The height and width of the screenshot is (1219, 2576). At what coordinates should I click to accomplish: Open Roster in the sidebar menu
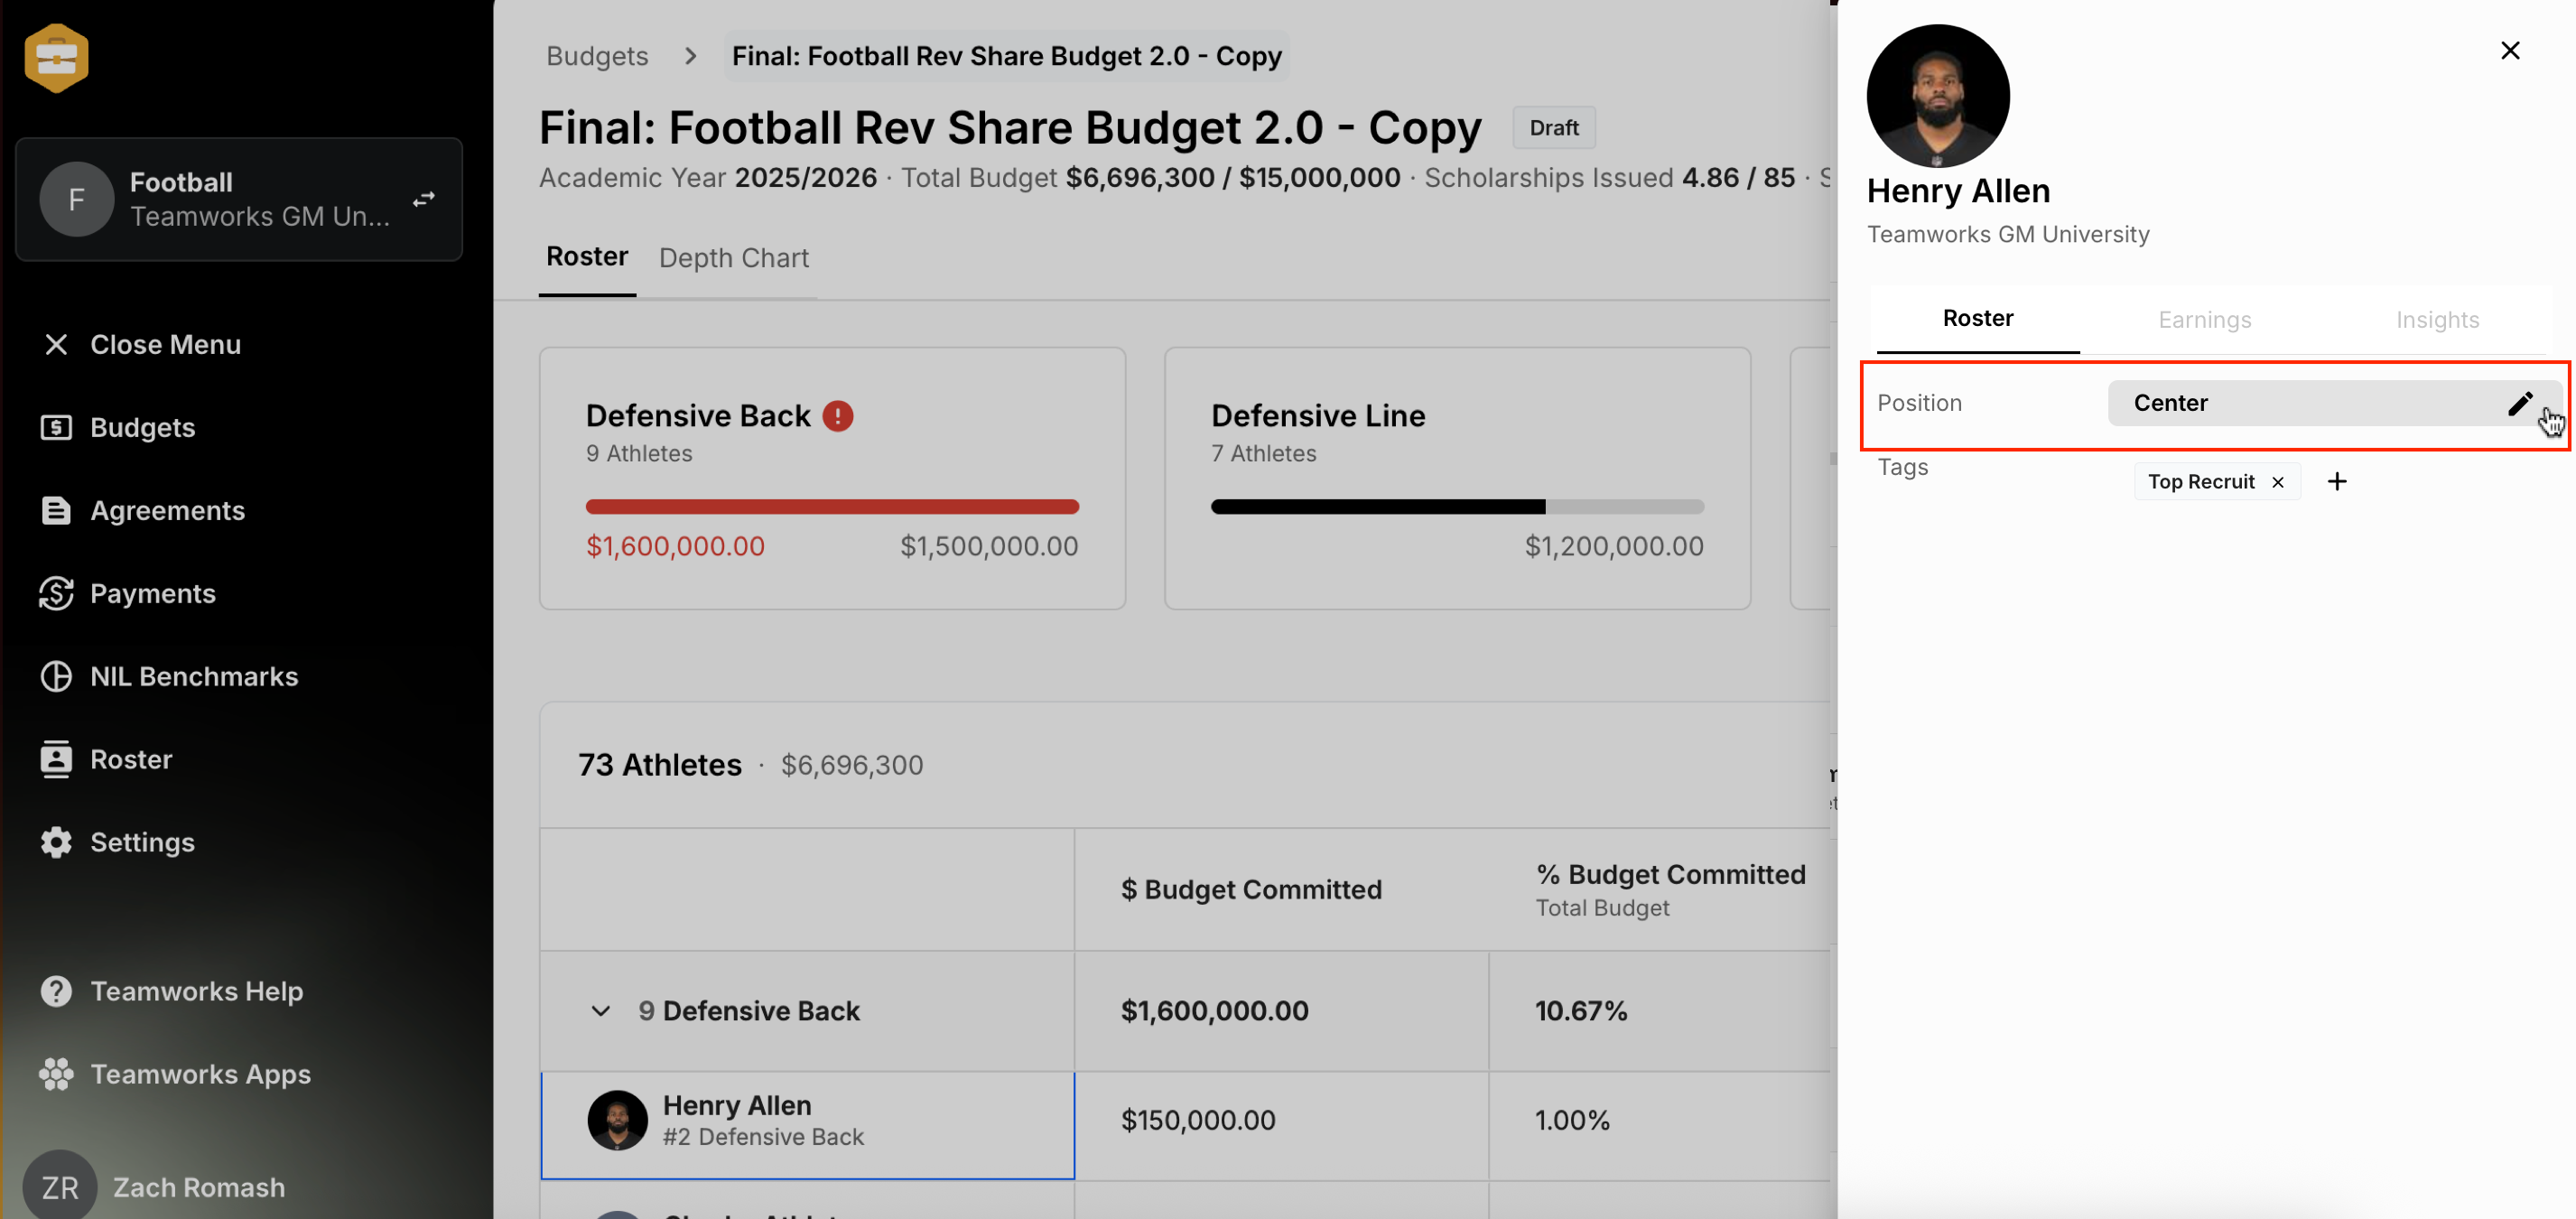(105, 759)
